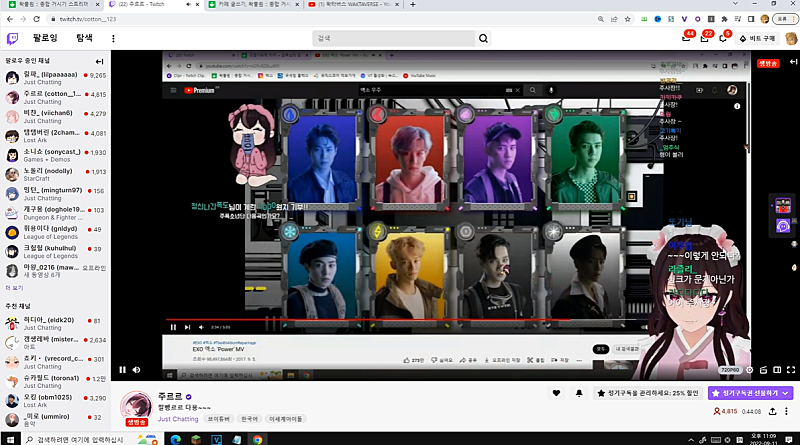Expand followed channels with 더 보기
The height and width of the screenshot is (445, 800).
[x=14, y=288]
